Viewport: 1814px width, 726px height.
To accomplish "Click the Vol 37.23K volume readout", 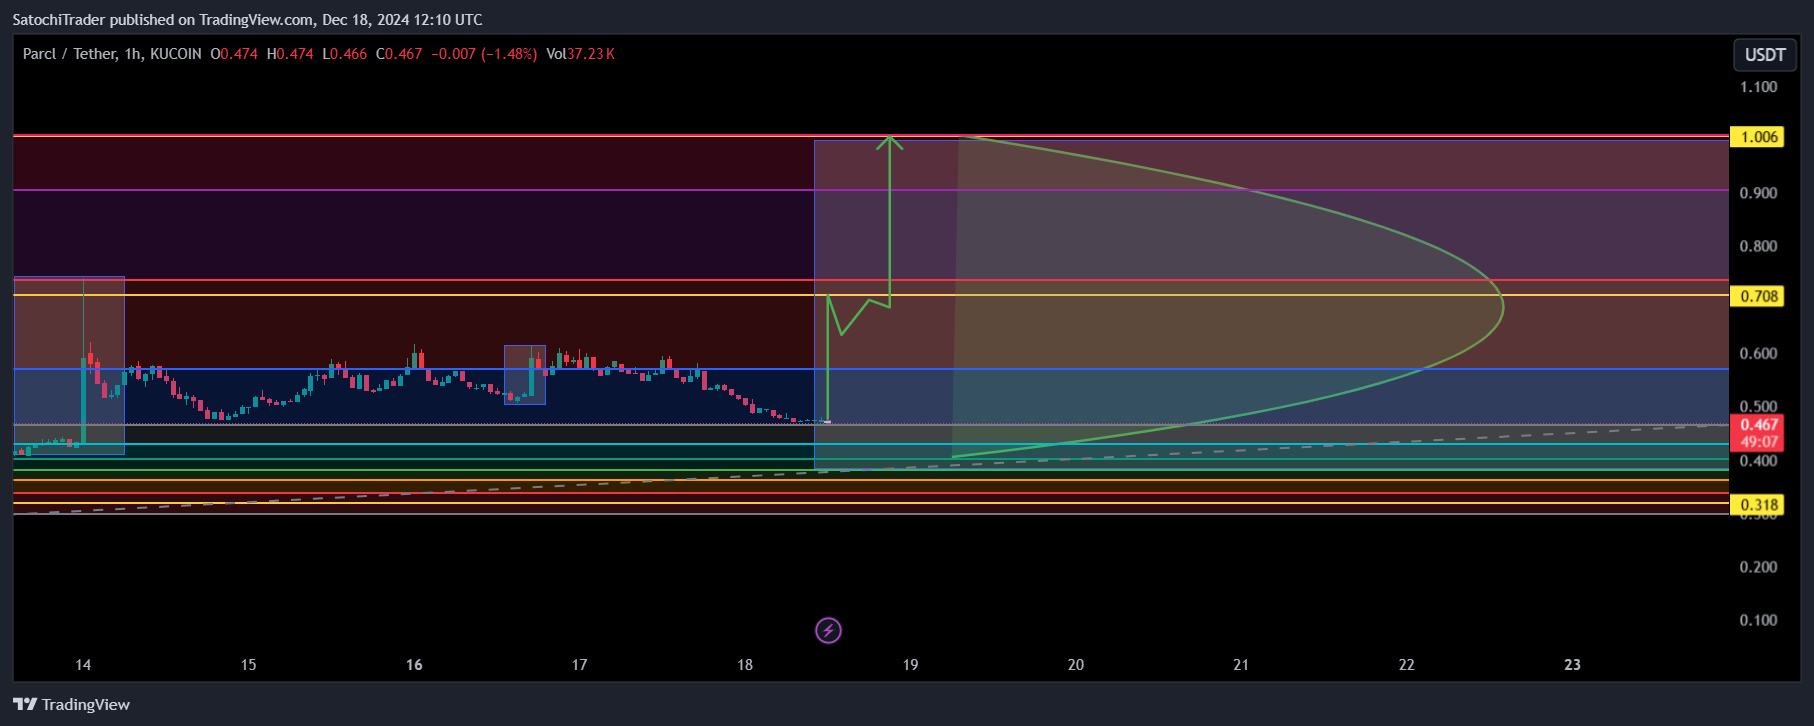I will coord(580,54).
